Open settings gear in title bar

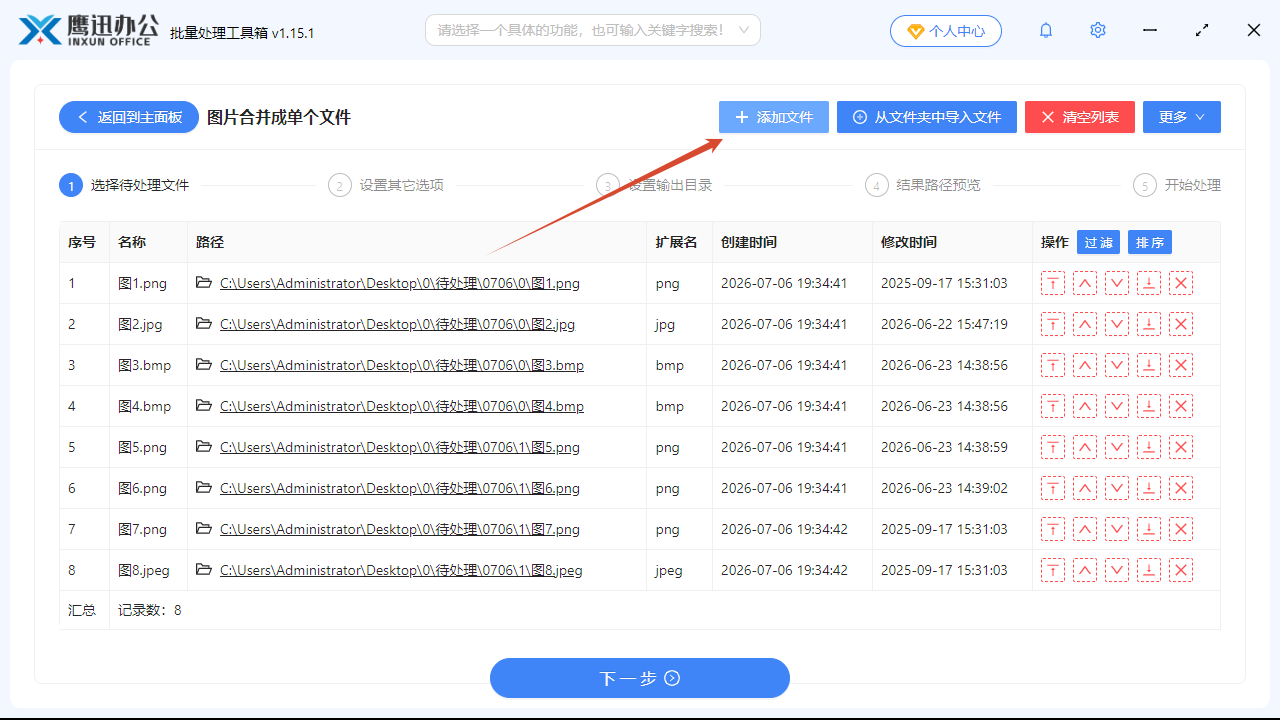(1098, 30)
